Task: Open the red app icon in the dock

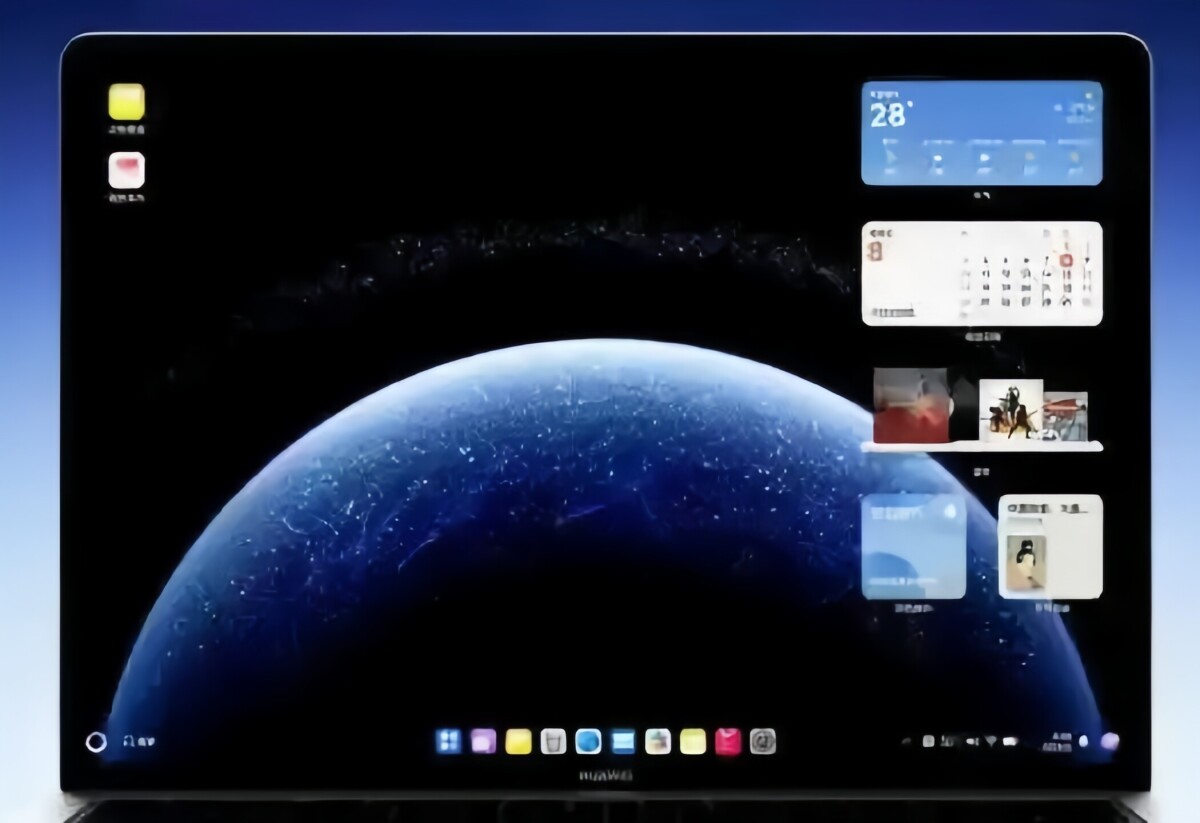Action: [728, 741]
